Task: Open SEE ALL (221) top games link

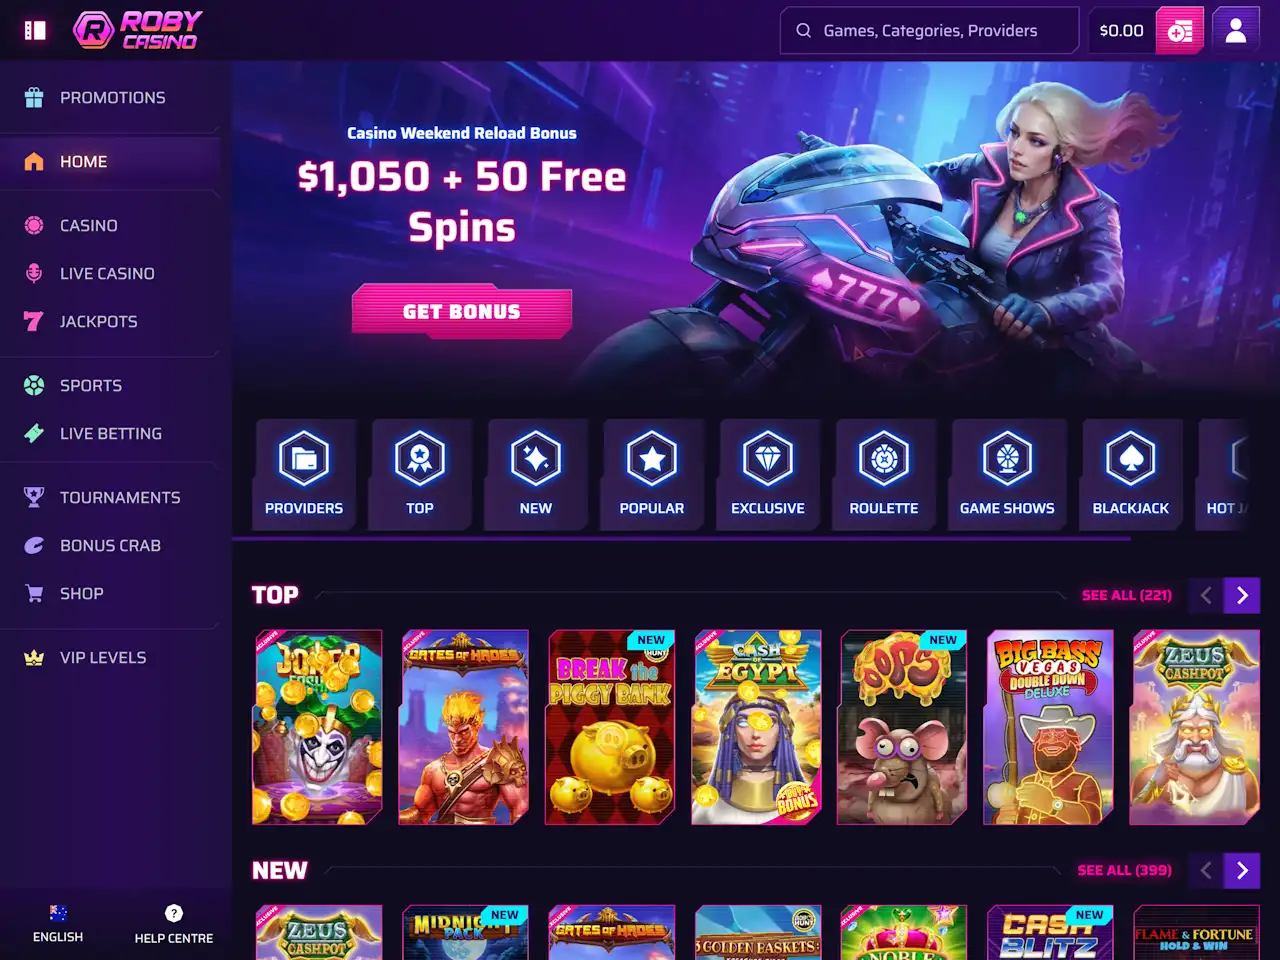Action: click(1127, 595)
